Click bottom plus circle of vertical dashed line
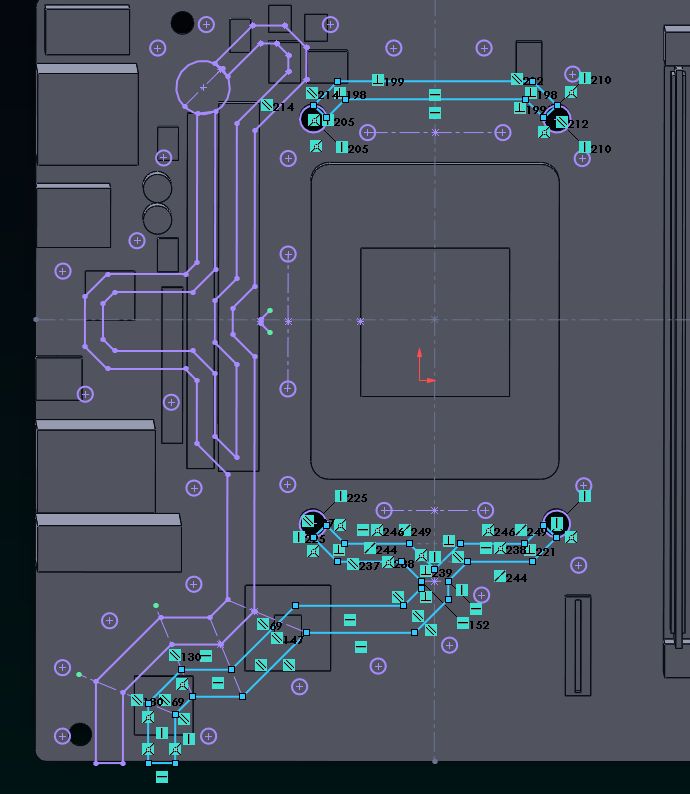Viewport: 690px width, 794px height. point(288,388)
